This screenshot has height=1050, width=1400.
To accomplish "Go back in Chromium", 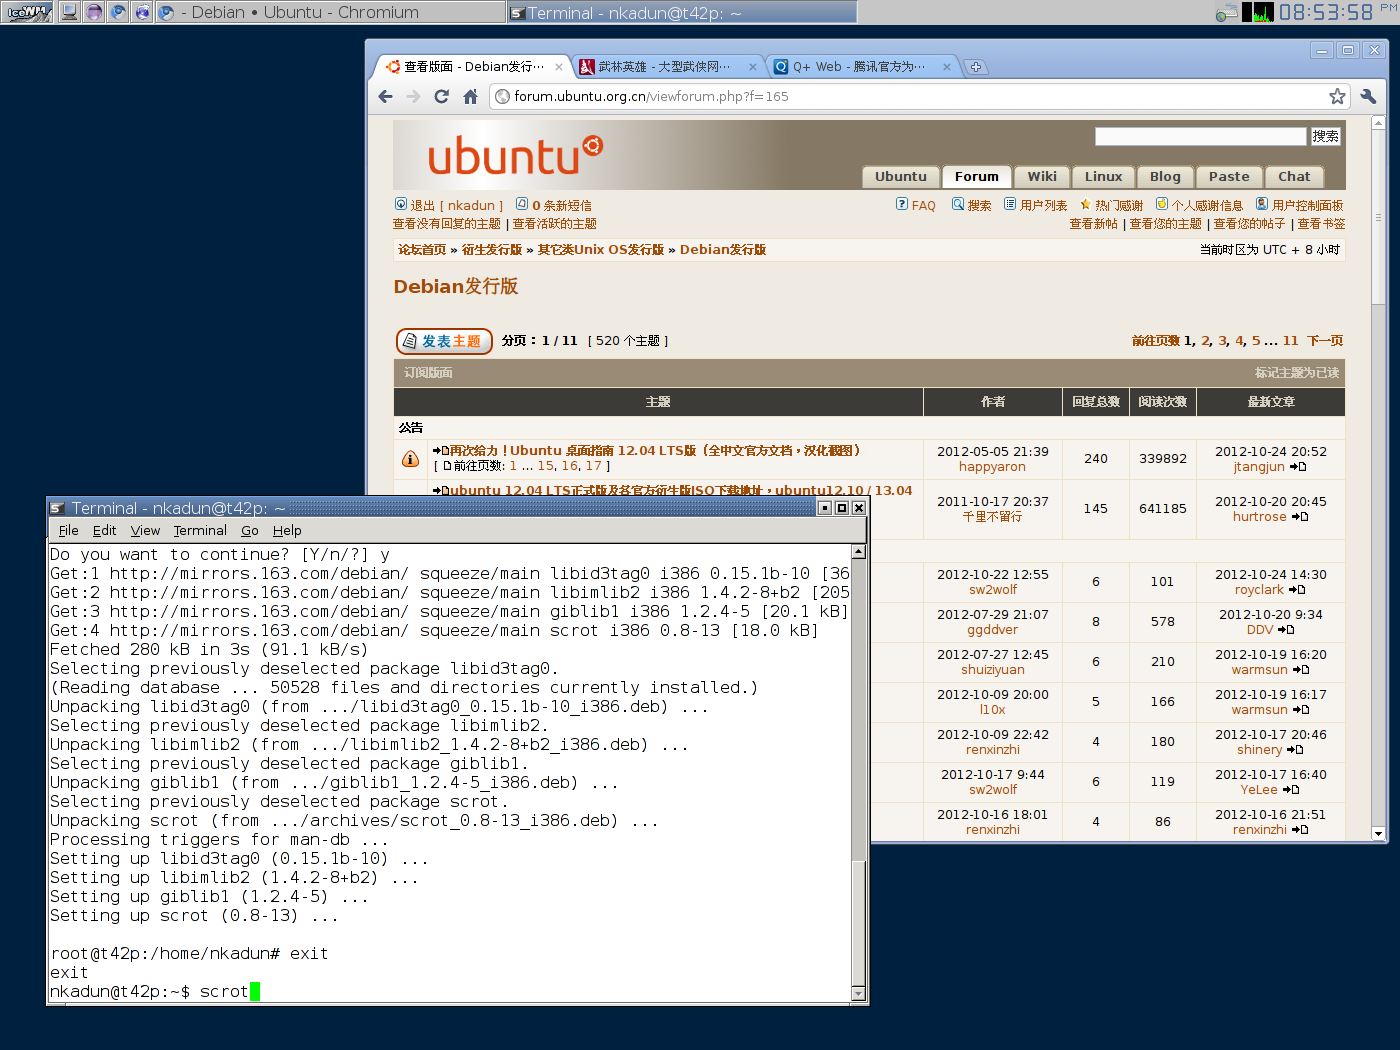I will pyautogui.click(x=386, y=96).
